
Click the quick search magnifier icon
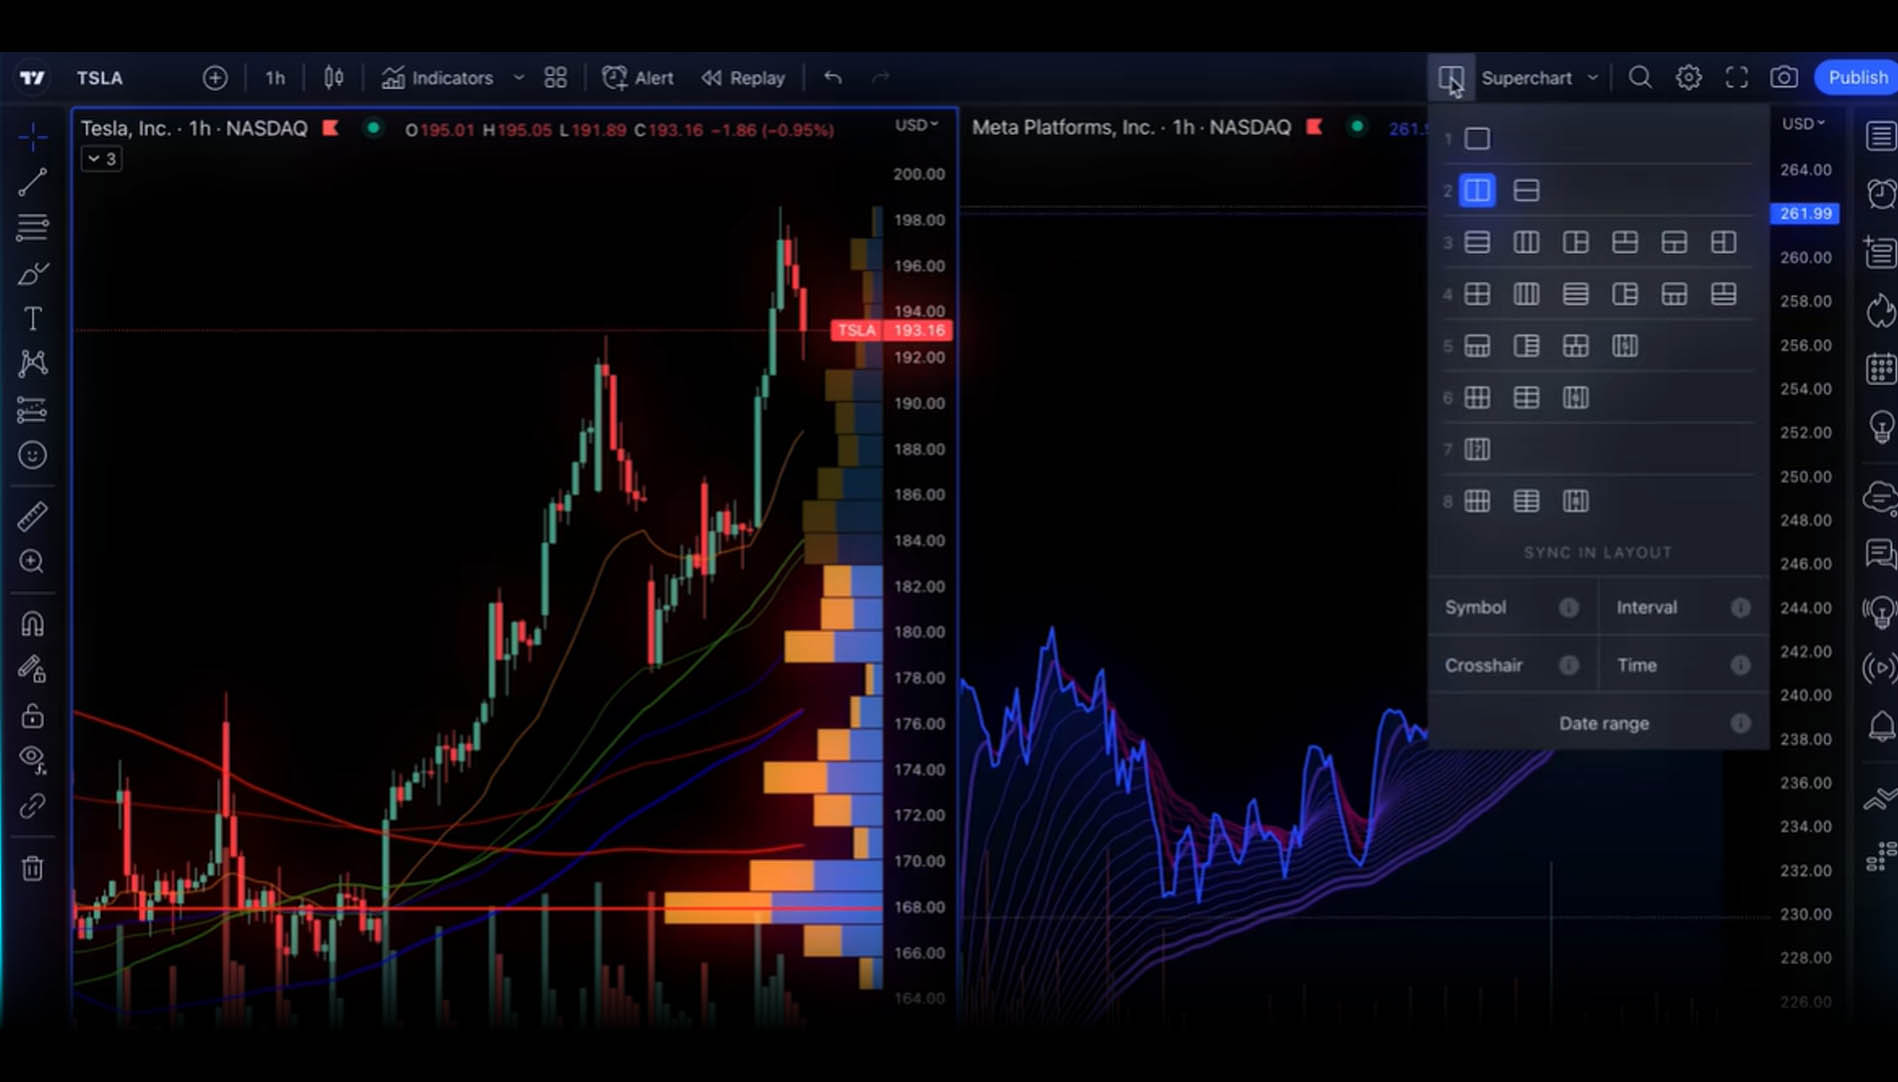pos(1640,78)
